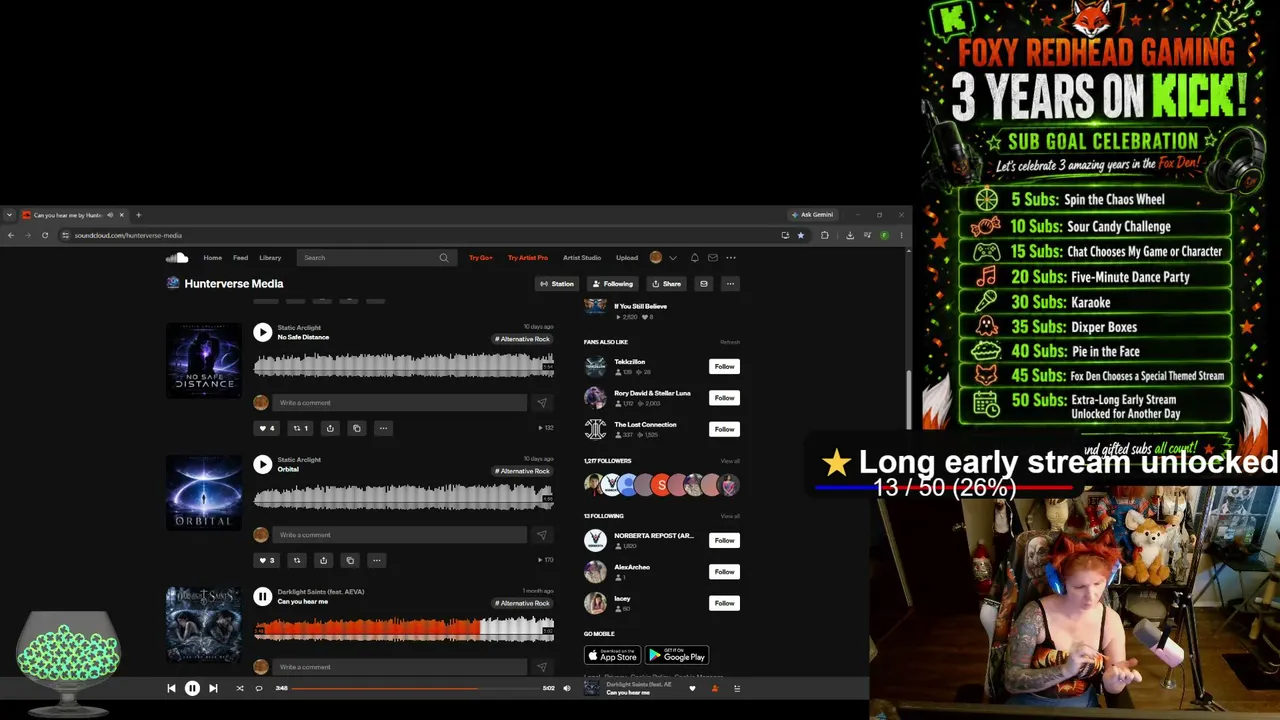Toggle following artist in the player bar
The height and width of the screenshot is (720, 1280).
(714, 688)
